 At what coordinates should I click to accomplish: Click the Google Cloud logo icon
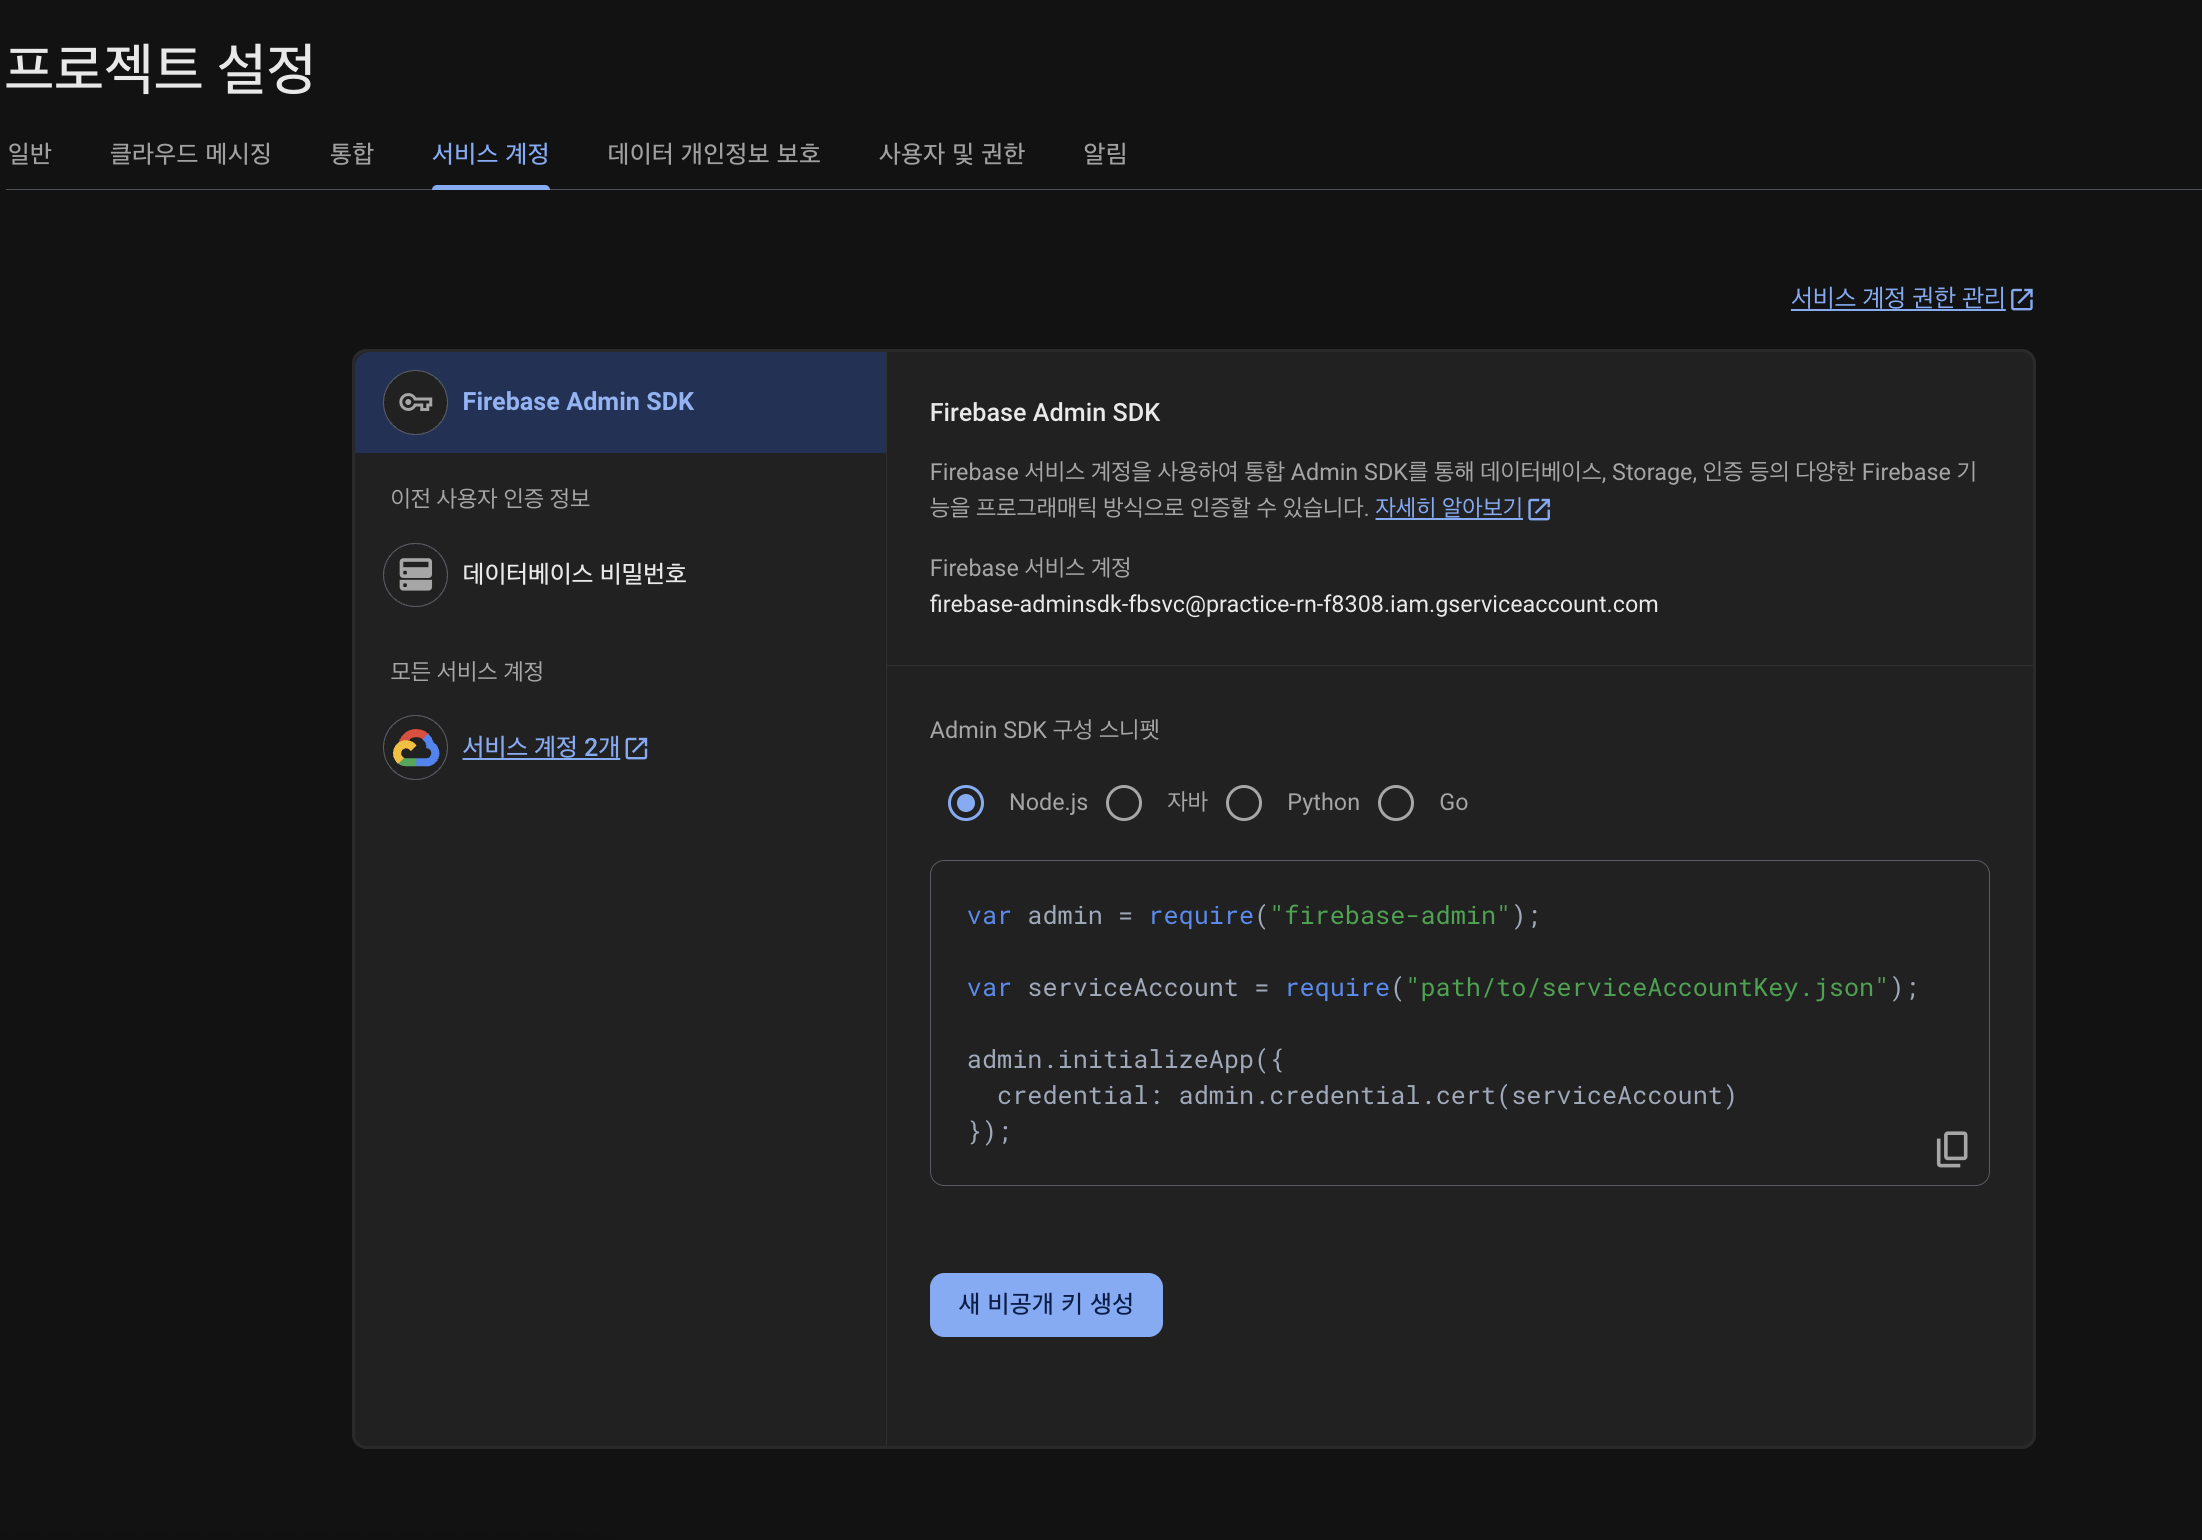(415, 747)
